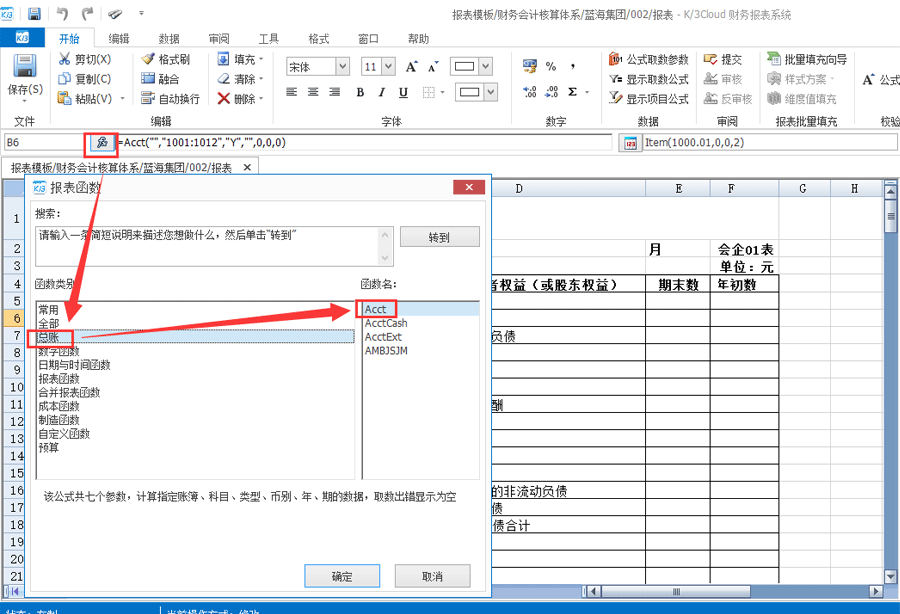Image resolution: width=900 pixels, height=614 pixels.
Task: Decrease decimal places icon
Action: point(552,92)
